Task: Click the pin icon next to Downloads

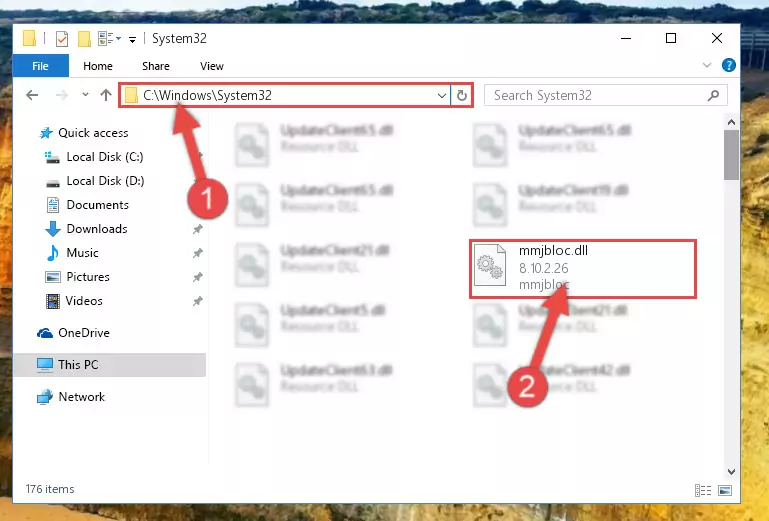Action: tap(197, 229)
